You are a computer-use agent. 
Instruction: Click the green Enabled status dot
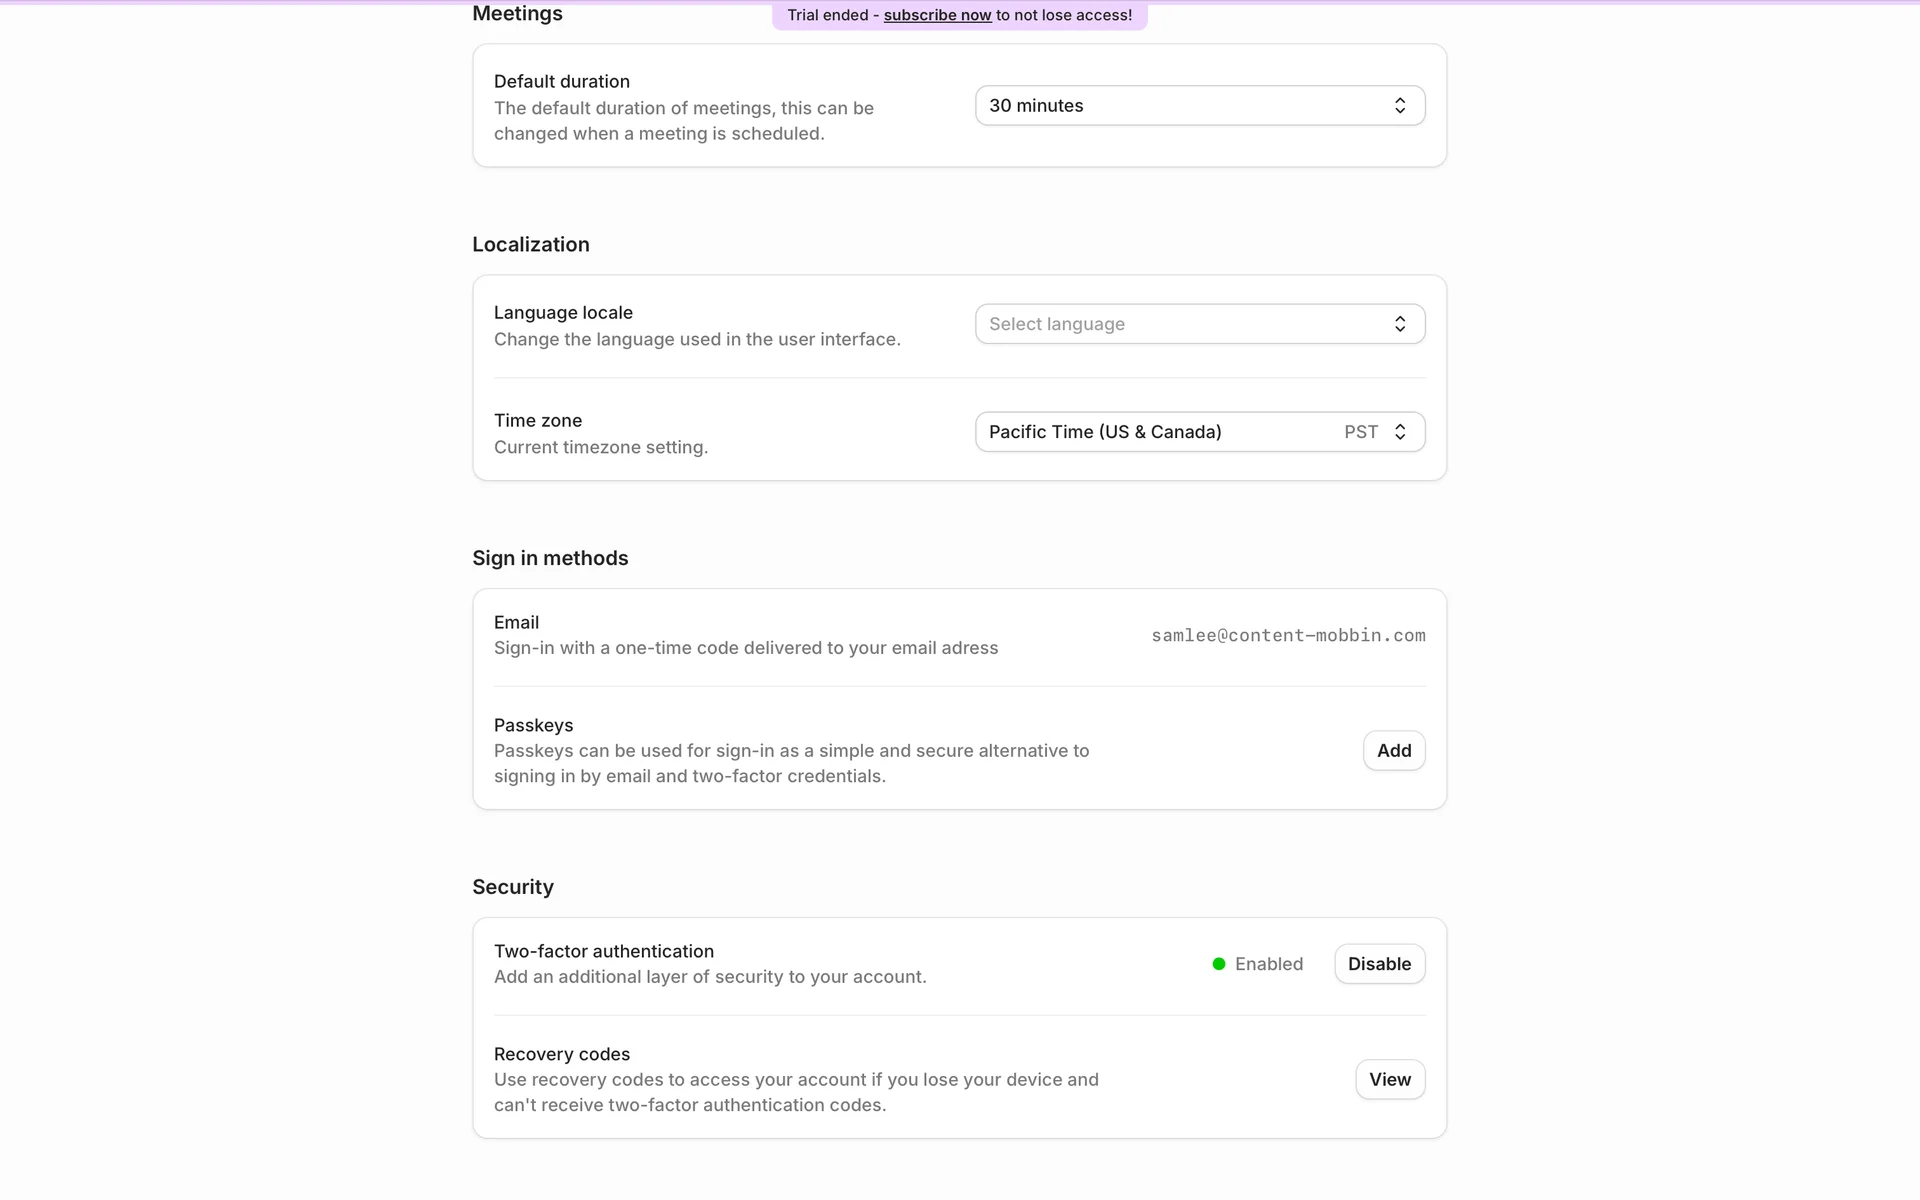point(1219,964)
